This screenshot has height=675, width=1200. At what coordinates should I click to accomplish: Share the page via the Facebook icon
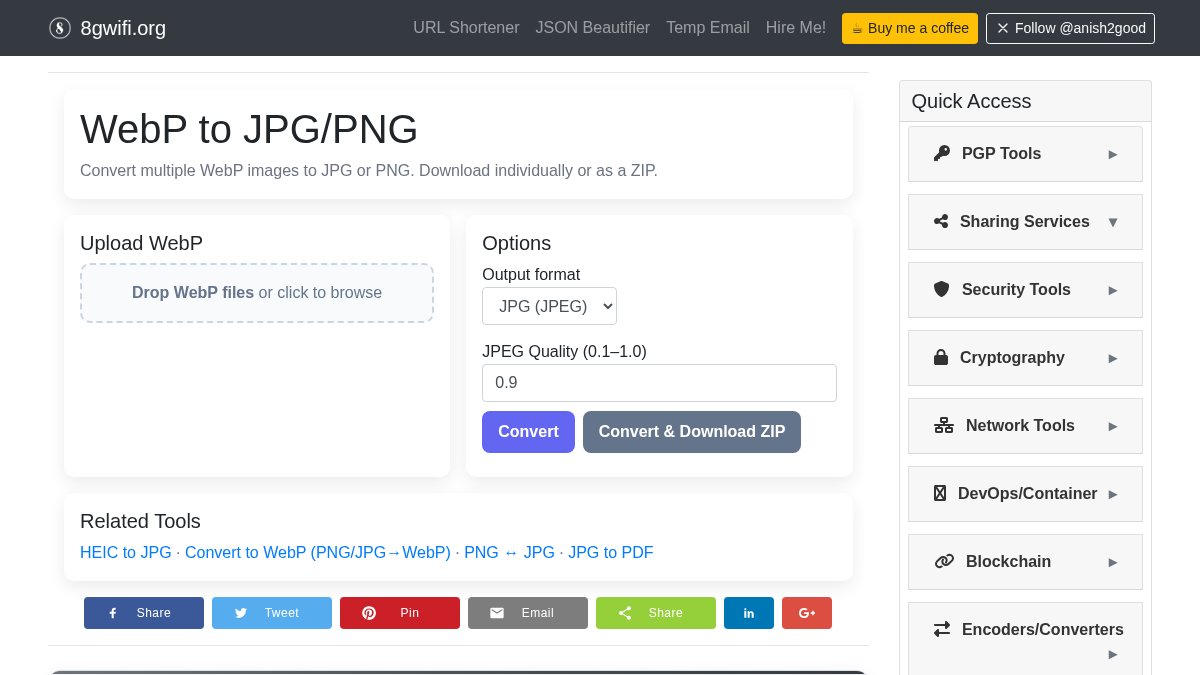tap(113, 613)
